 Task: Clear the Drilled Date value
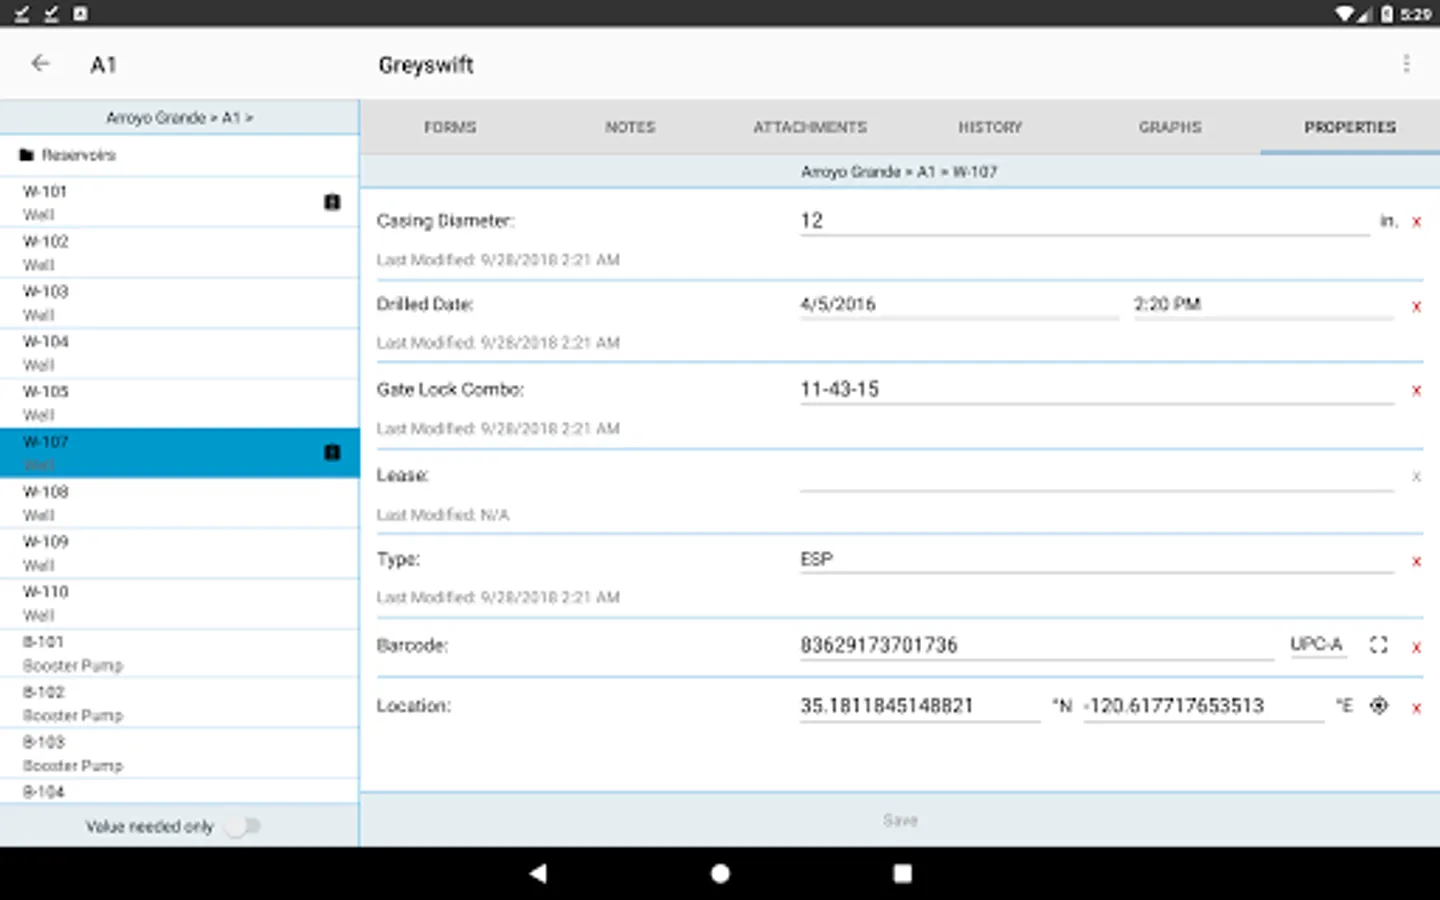point(1416,307)
